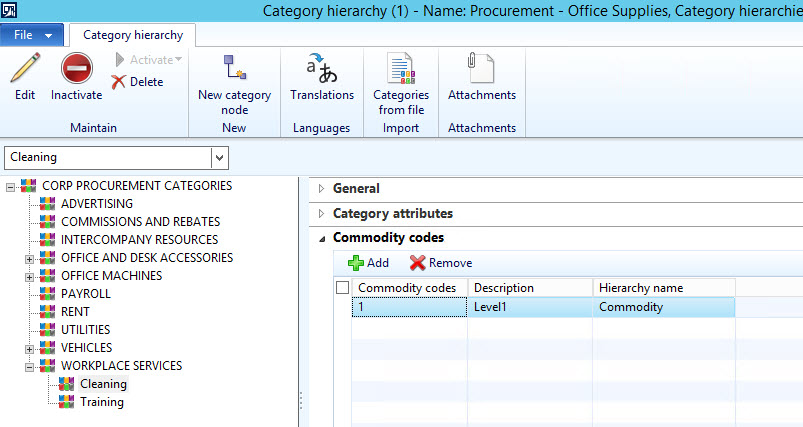The width and height of the screenshot is (803, 427).
Task: Open the Cleaning category dropdown
Action: (220, 158)
